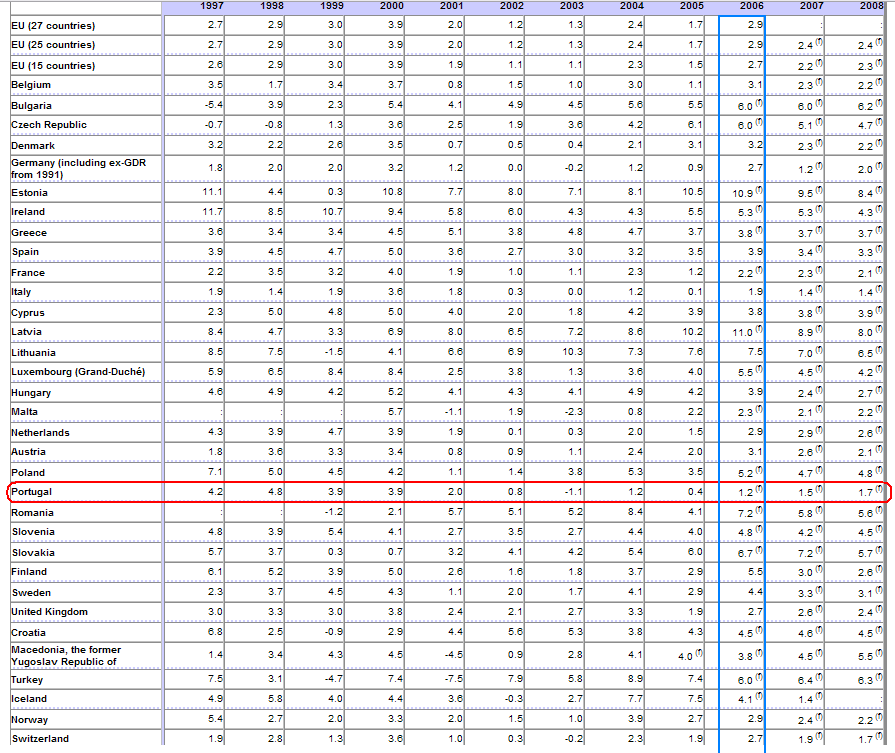Select the Finland row label

(x=29, y=571)
